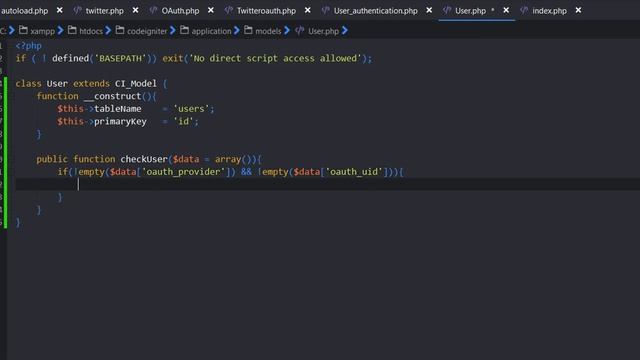Open the application breadcrumb folder
Viewport: 640px width, 360px height.
211,31
